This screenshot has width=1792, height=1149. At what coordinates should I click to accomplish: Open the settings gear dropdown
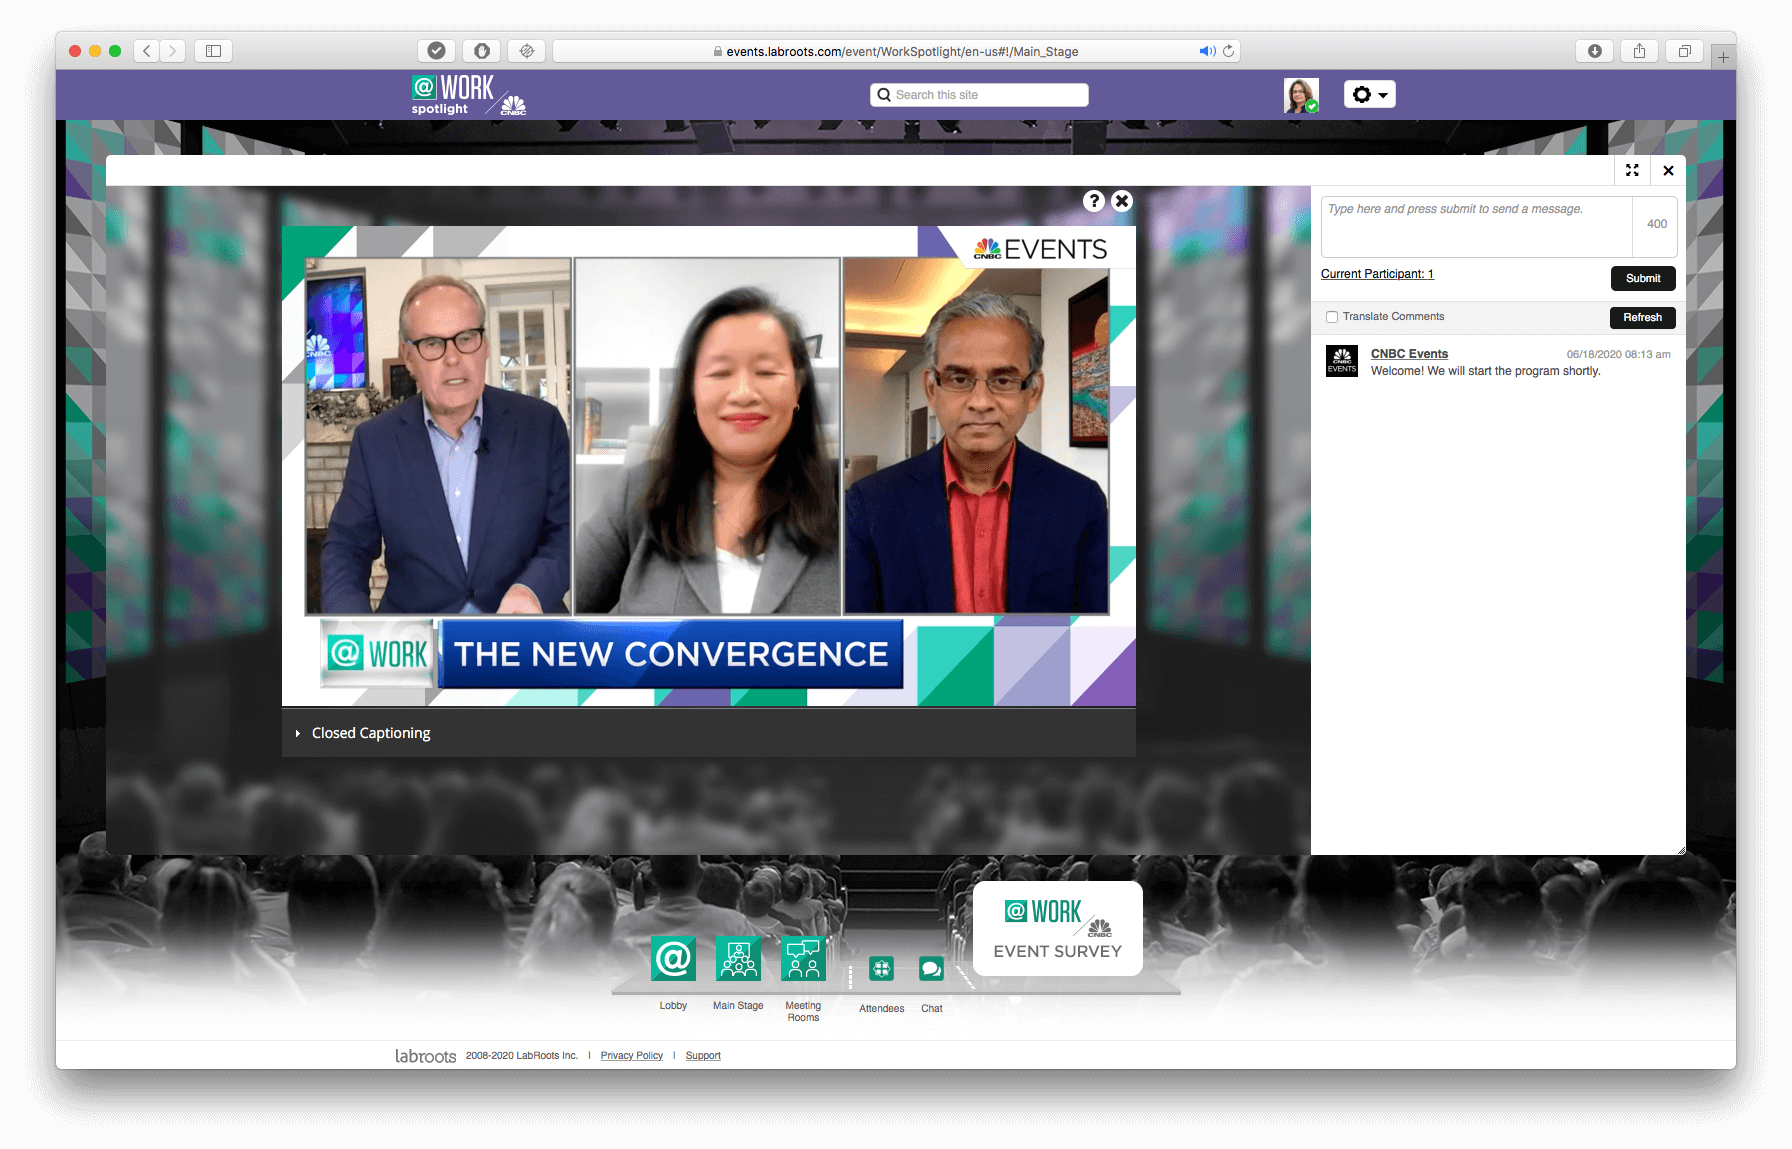(x=1369, y=95)
